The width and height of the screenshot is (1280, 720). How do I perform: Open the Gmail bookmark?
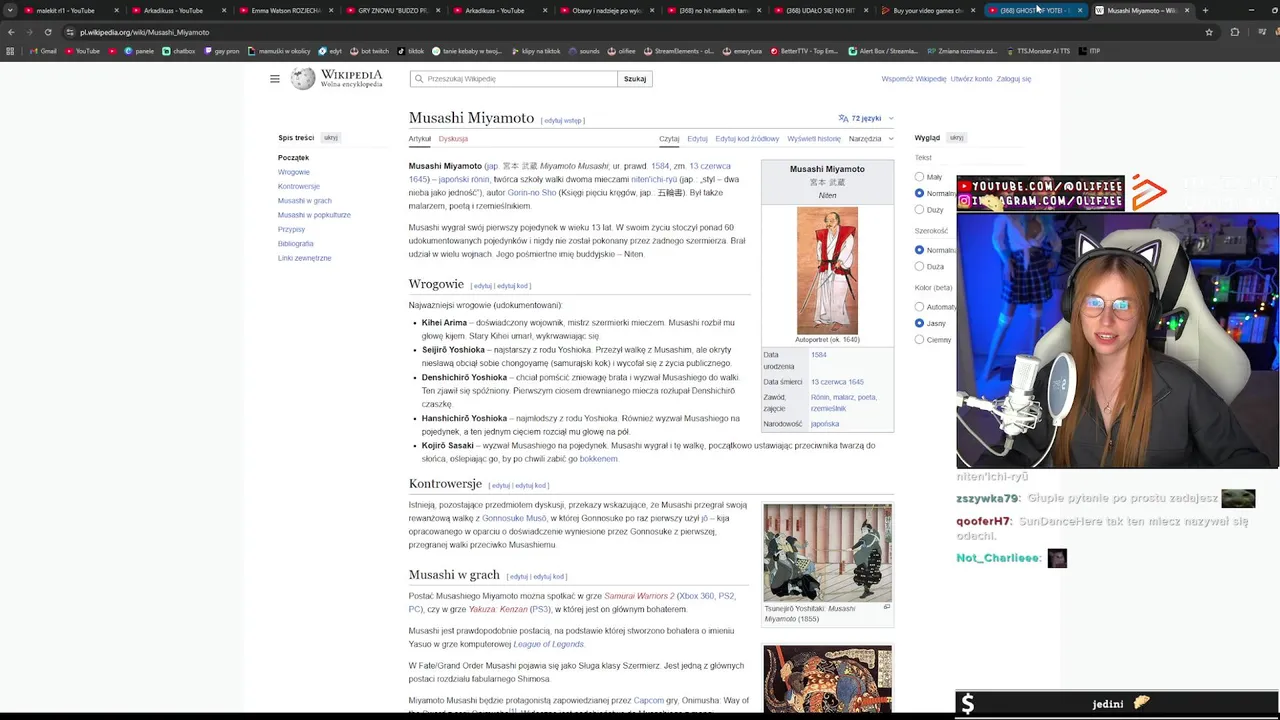(43, 51)
